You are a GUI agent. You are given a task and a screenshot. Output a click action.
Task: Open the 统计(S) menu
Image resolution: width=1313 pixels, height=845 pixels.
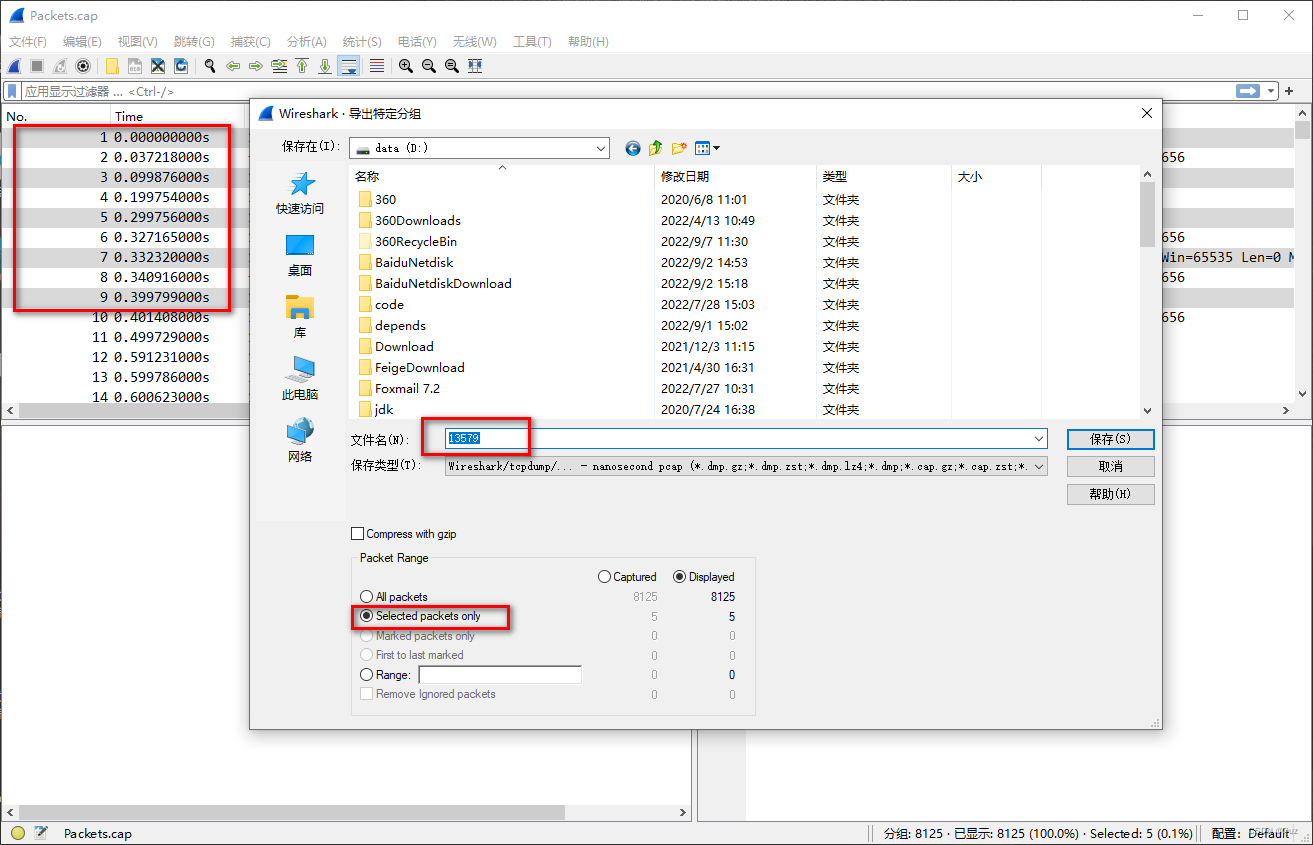pyautogui.click(x=362, y=42)
